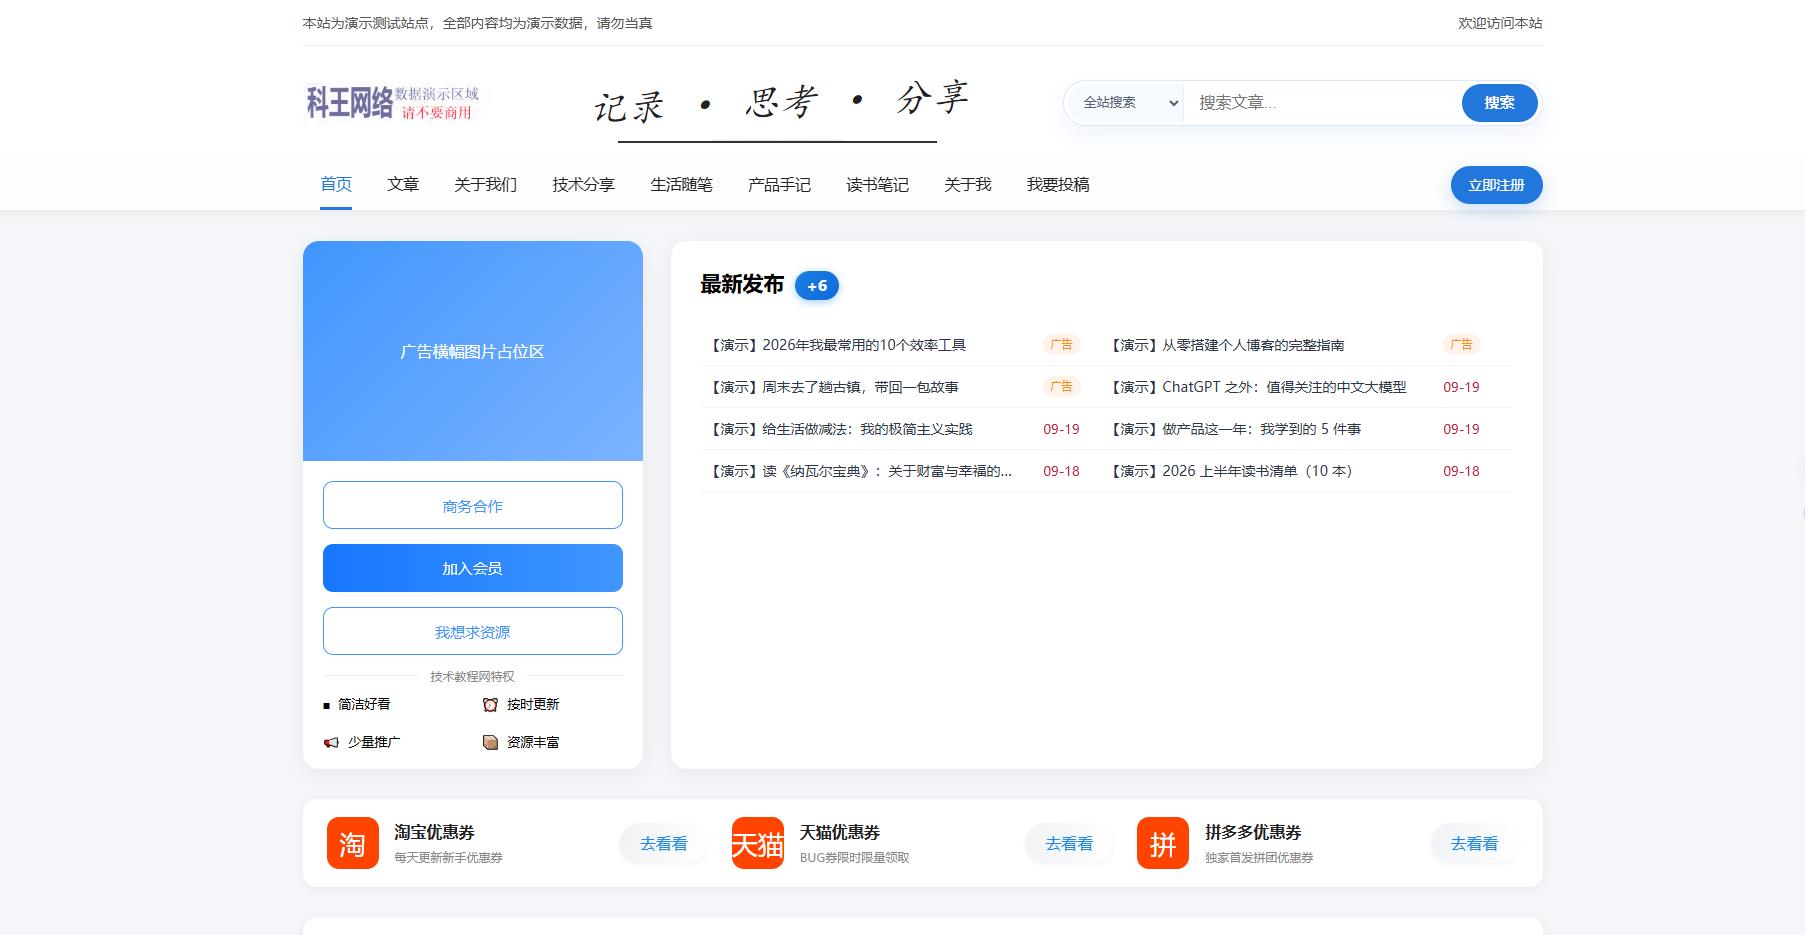Go to the 首页 nav tab
1805x935 pixels.
(x=336, y=185)
